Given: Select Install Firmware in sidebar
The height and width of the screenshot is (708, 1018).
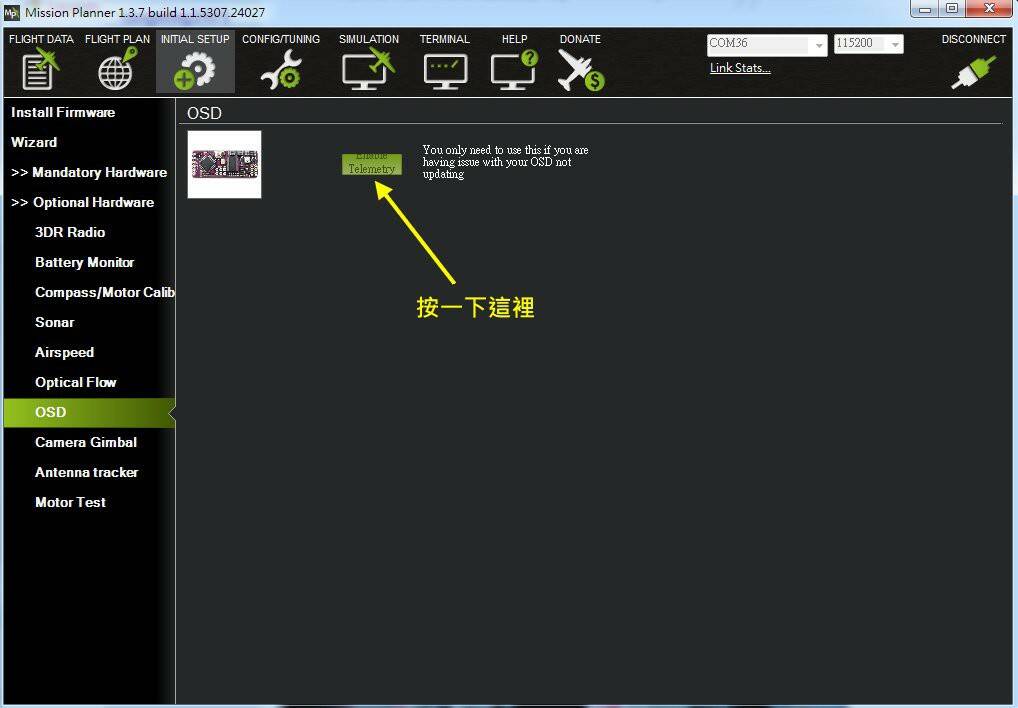Looking at the screenshot, I should pyautogui.click(x=63, y=112).
